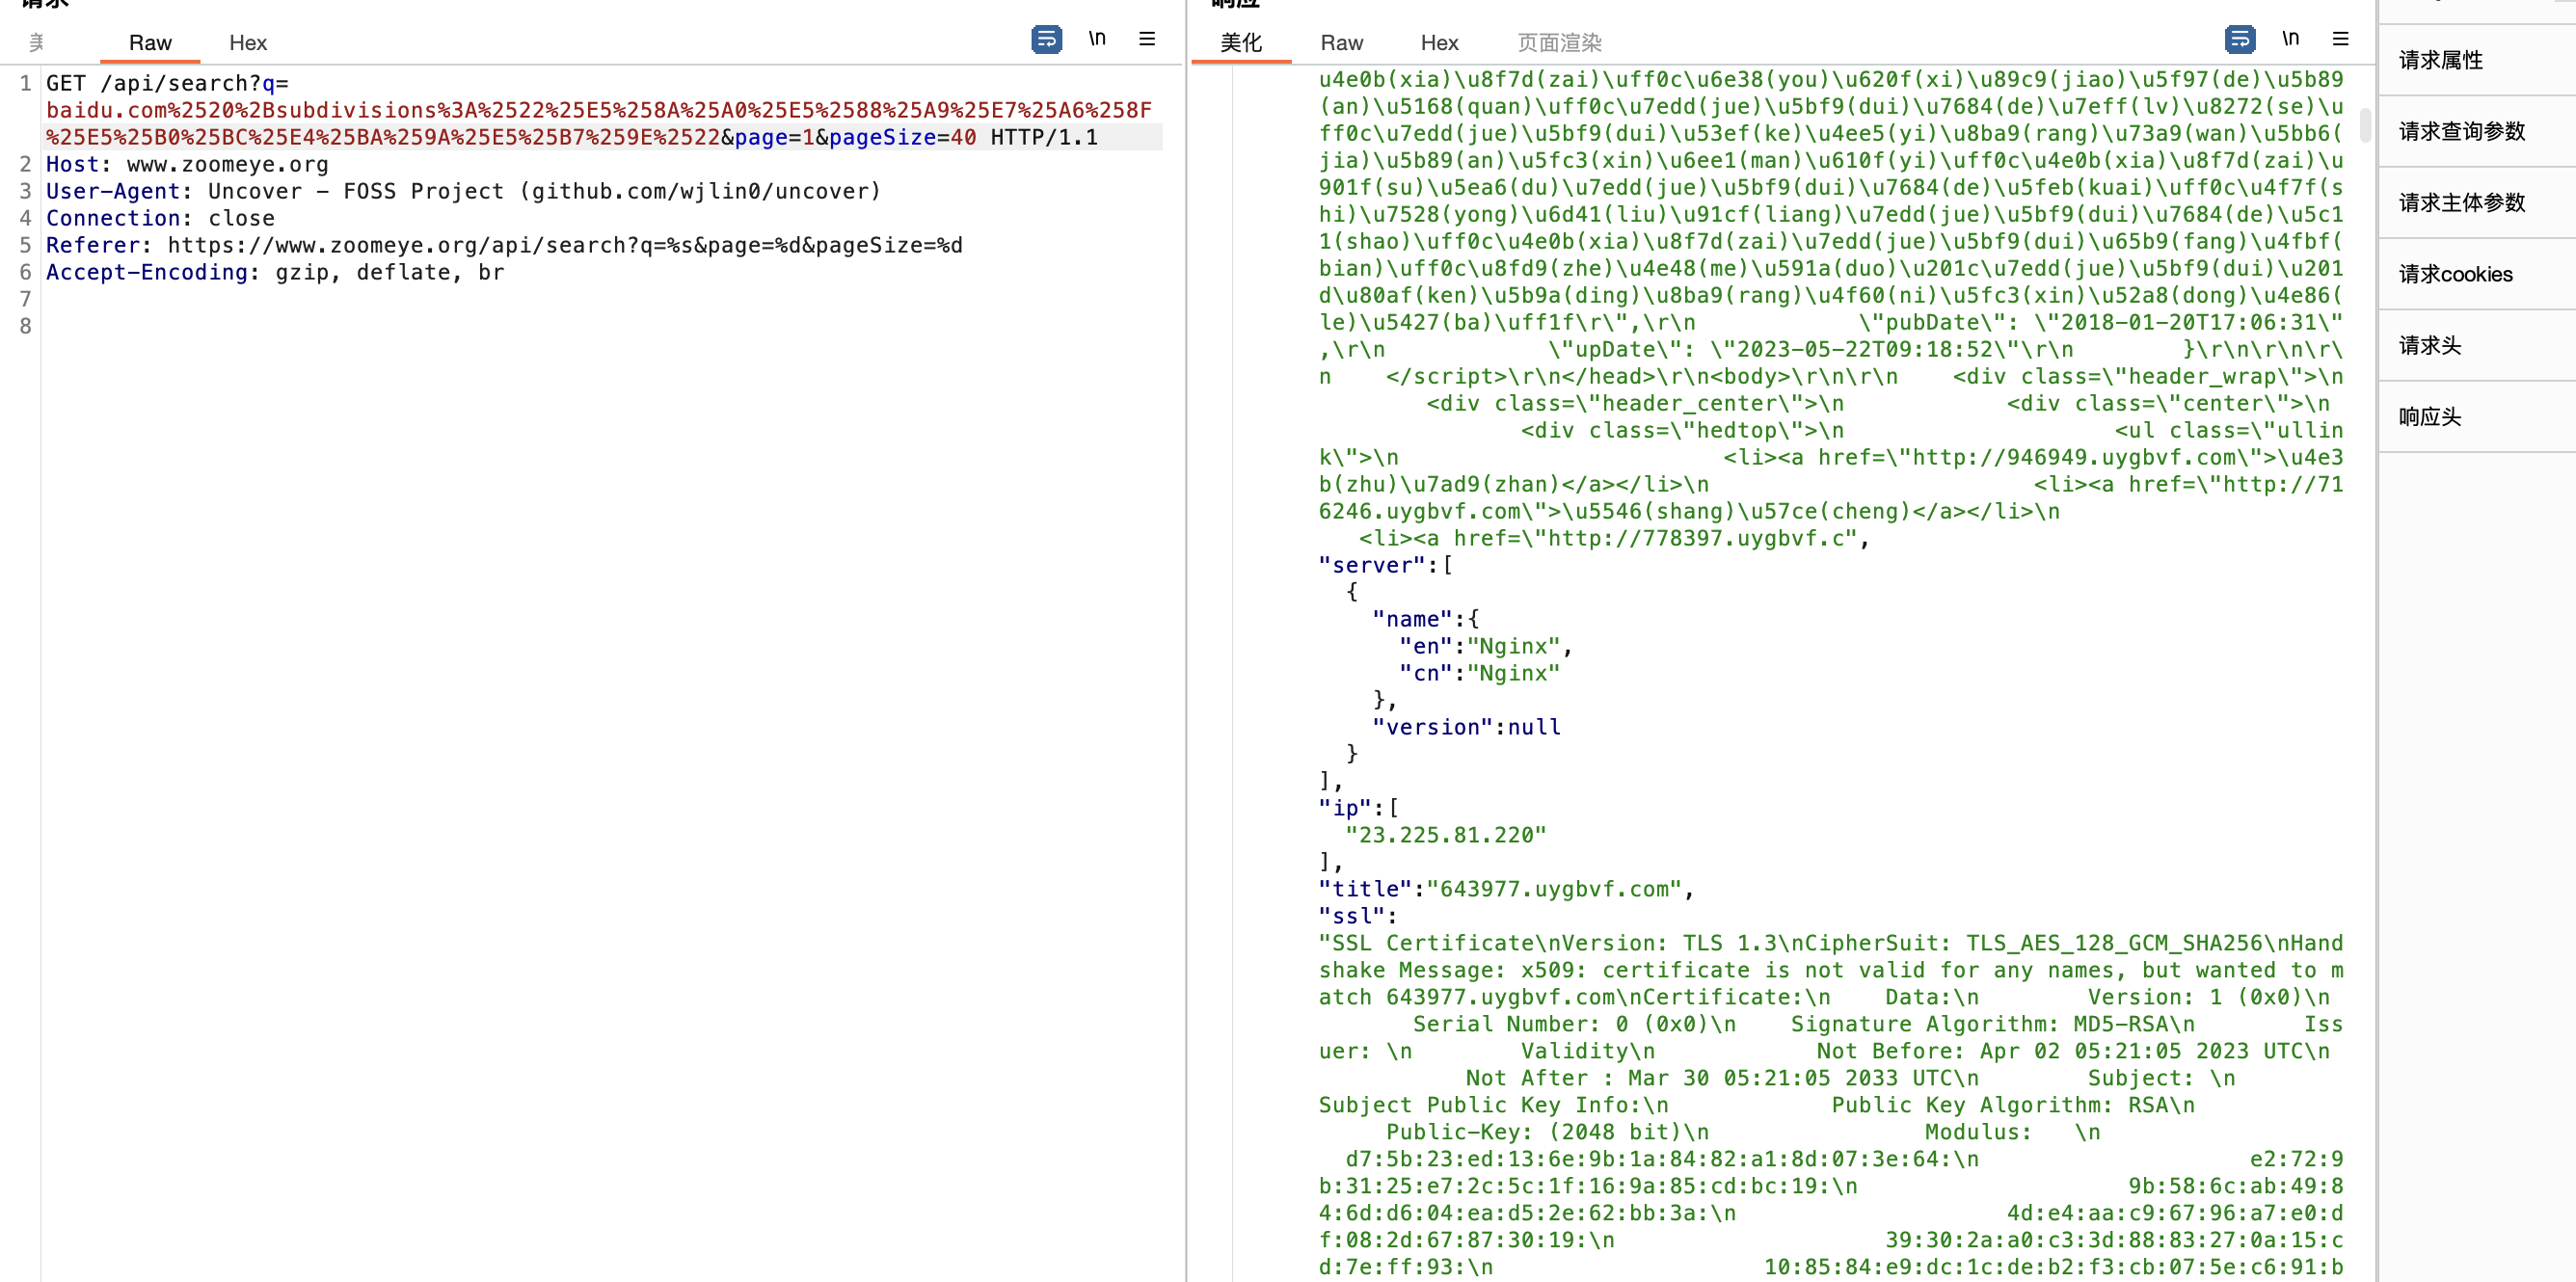The image size is (2576, 1282).
Task: Open request editor hamburger options menu
Action: pos(1147,39)
